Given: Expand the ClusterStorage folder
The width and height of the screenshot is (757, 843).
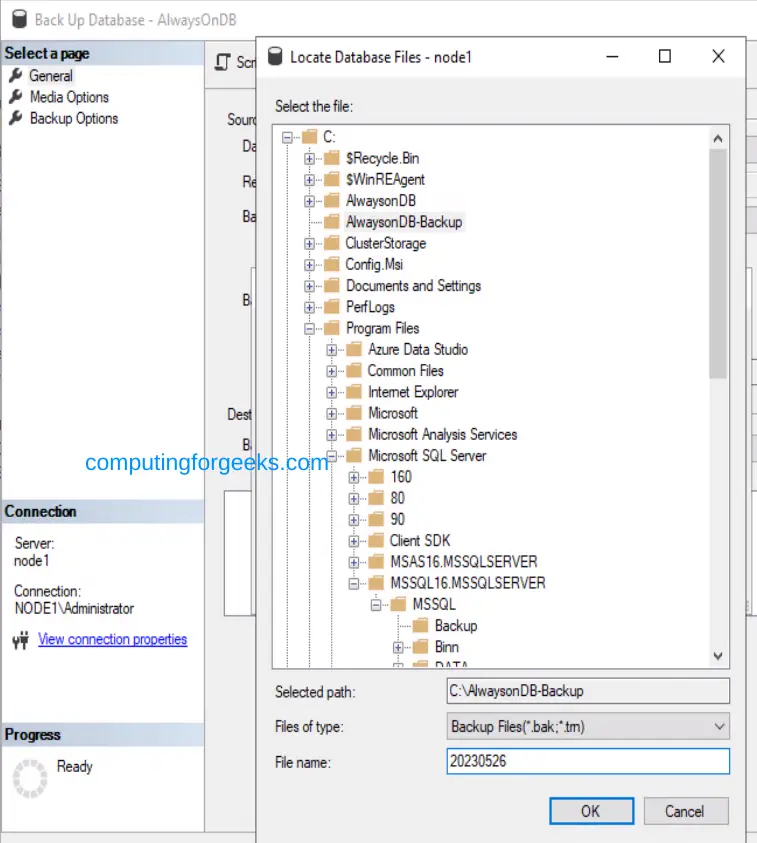Looking at the screenshot, I should [x=309, y=244].
